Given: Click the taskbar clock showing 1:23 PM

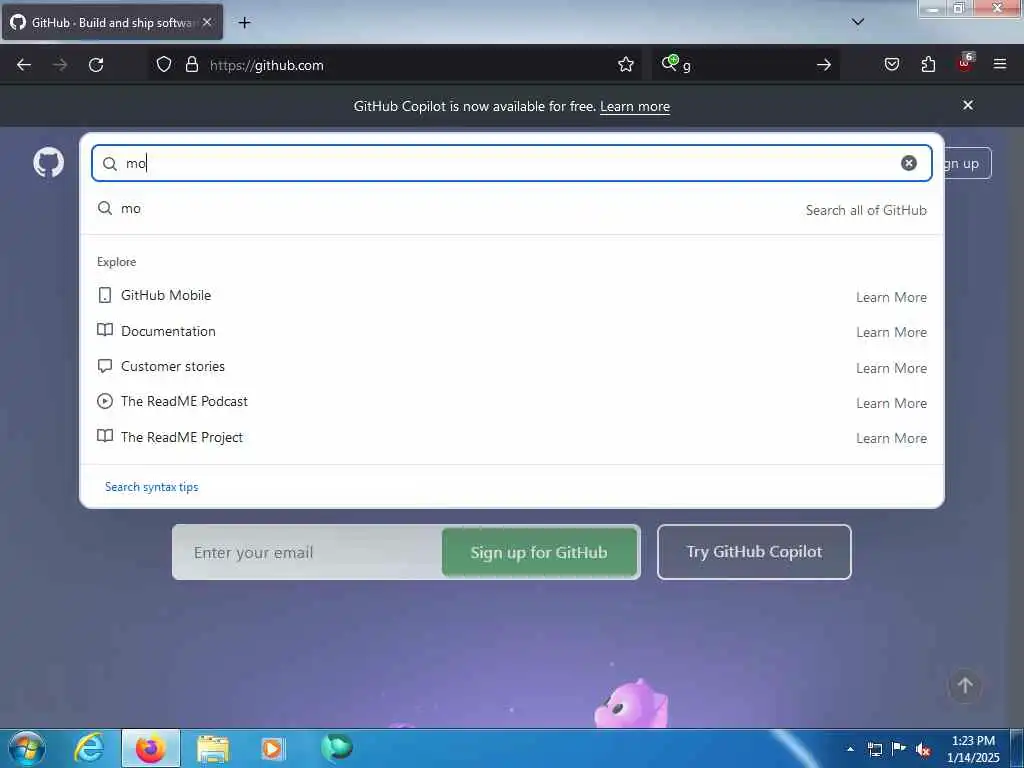Looking at the screenshot, I should (973, 749).
